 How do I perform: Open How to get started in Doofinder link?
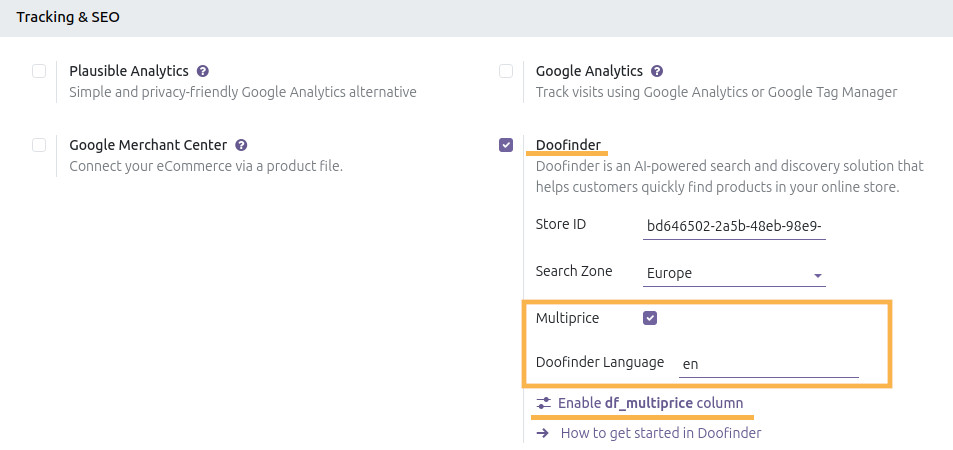coord(661,433)
